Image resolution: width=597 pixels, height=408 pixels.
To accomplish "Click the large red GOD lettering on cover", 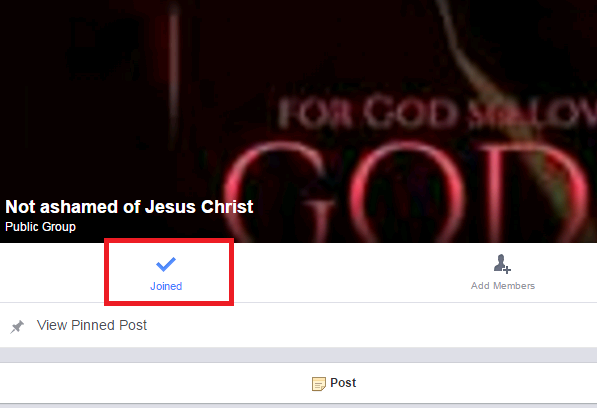I will (407, 190).
